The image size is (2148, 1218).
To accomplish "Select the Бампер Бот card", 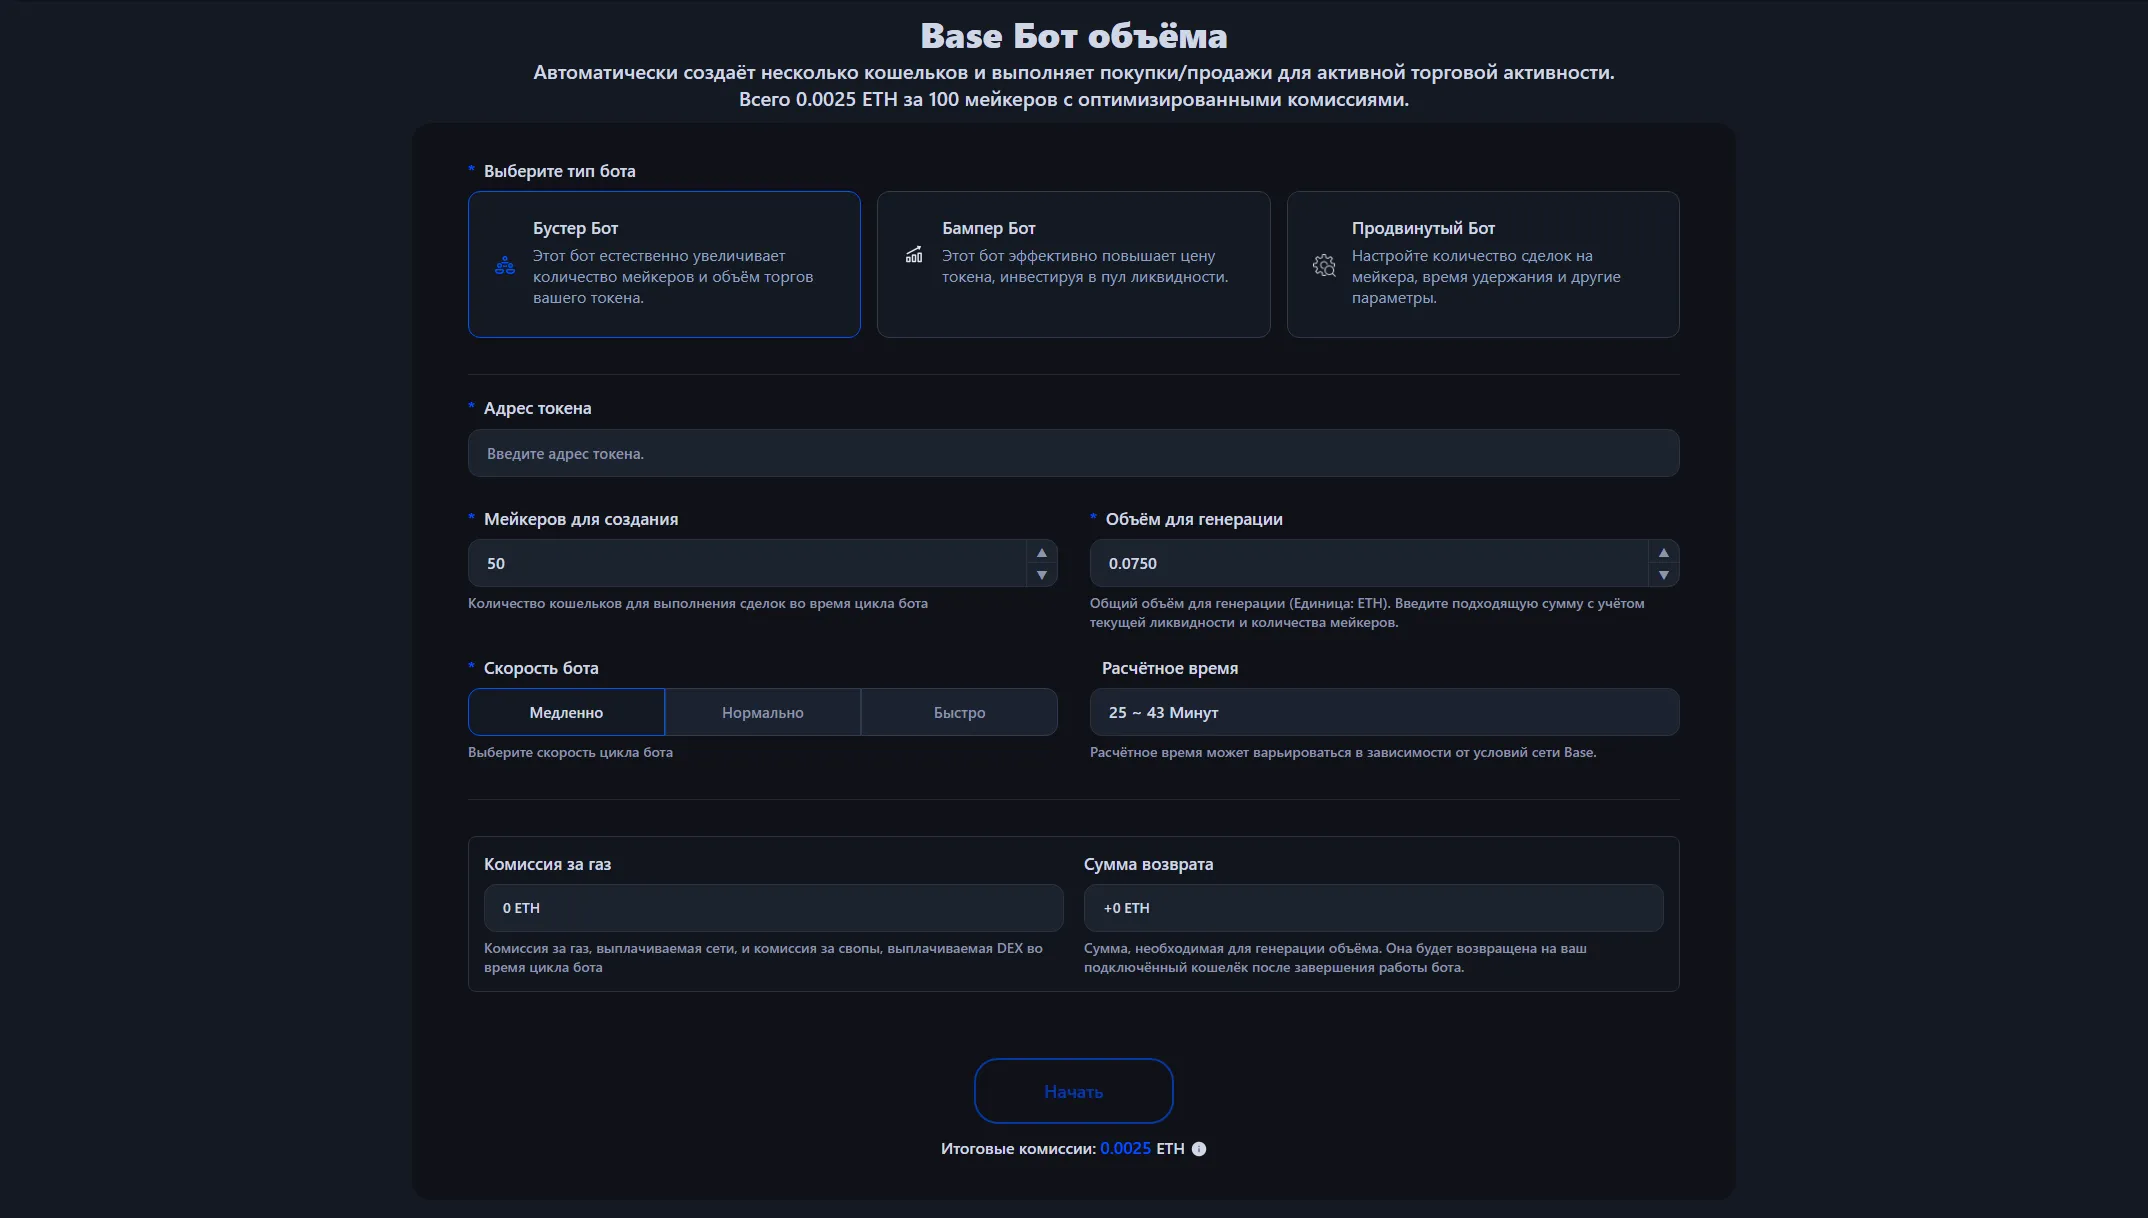I will [x=1073, y=264].
